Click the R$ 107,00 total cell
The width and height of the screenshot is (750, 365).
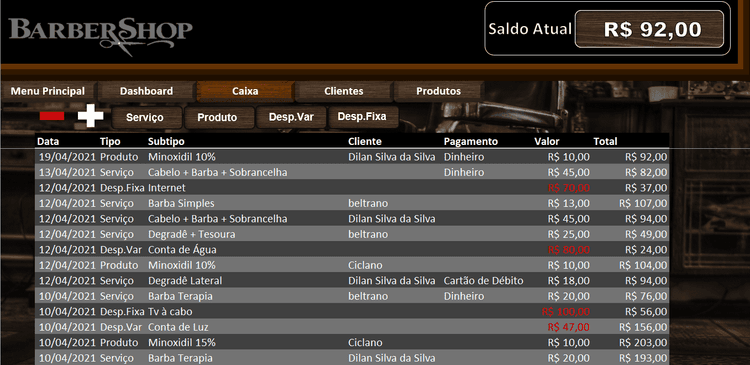(643, 203)
